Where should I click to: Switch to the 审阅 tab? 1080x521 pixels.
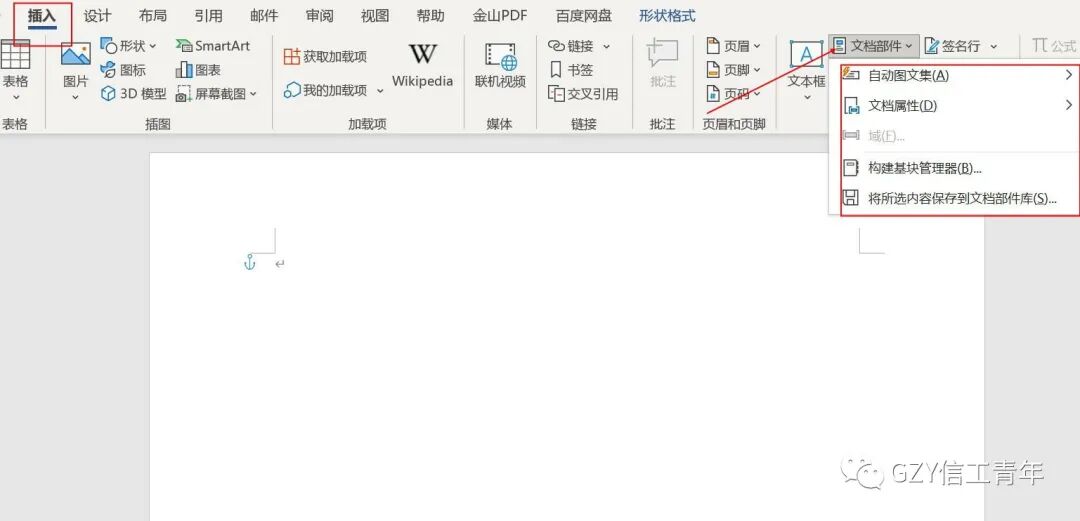(x=320, y=16)
